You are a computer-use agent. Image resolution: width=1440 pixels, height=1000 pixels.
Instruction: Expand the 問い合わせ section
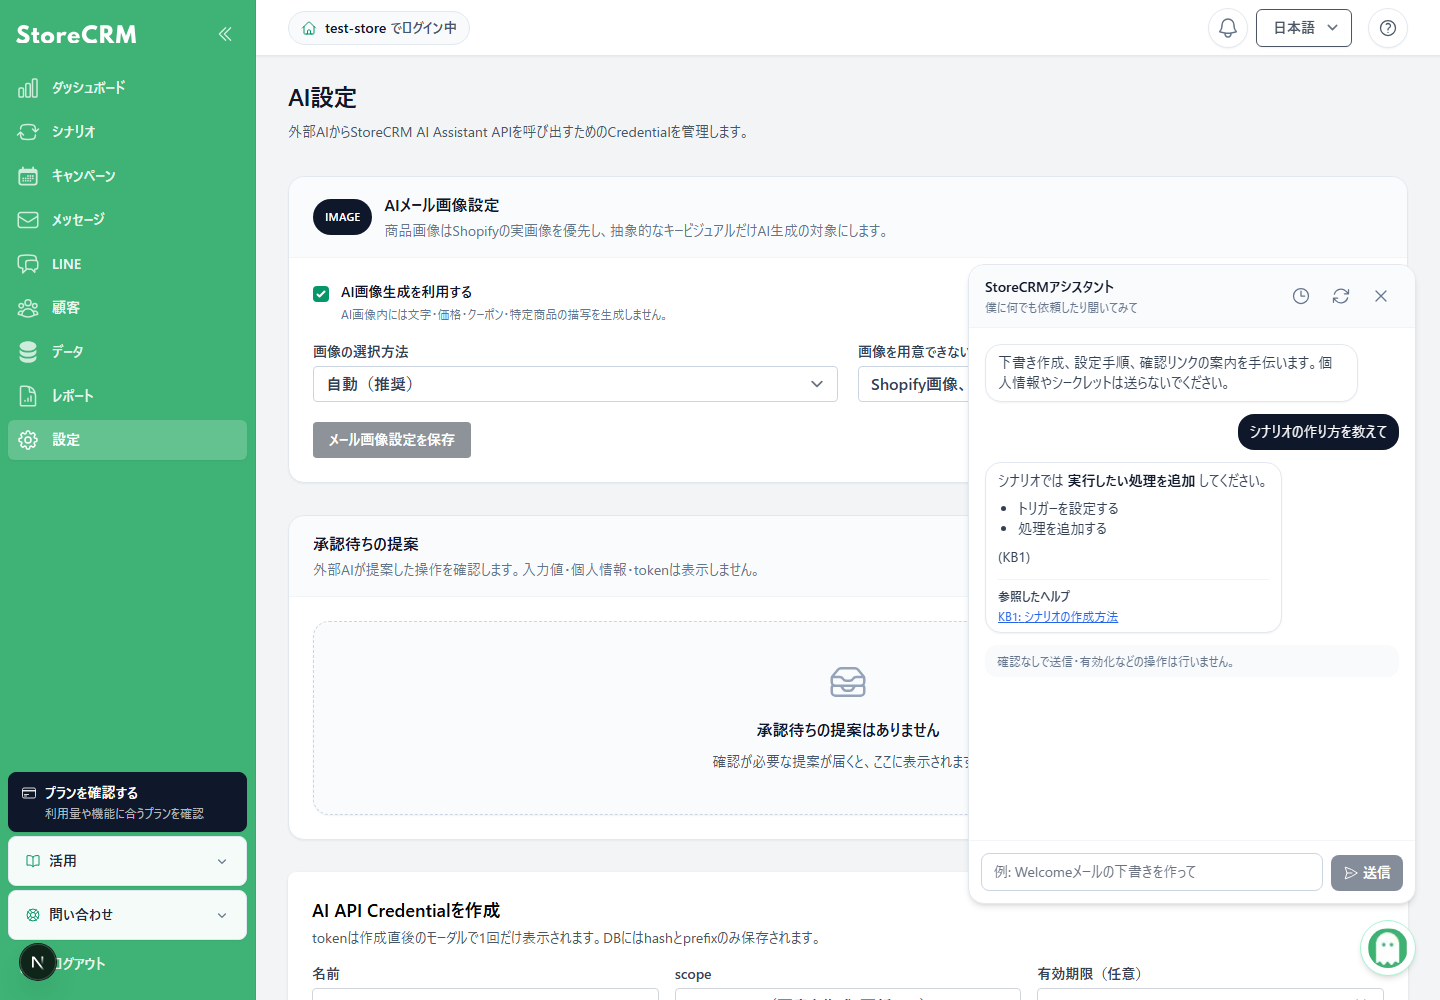pos(127,915)
